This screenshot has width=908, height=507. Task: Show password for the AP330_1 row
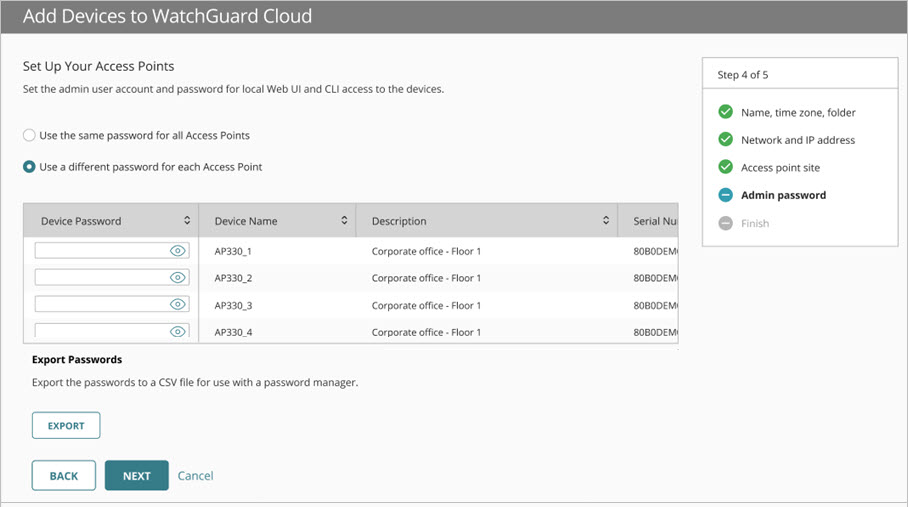click(178, 251)
